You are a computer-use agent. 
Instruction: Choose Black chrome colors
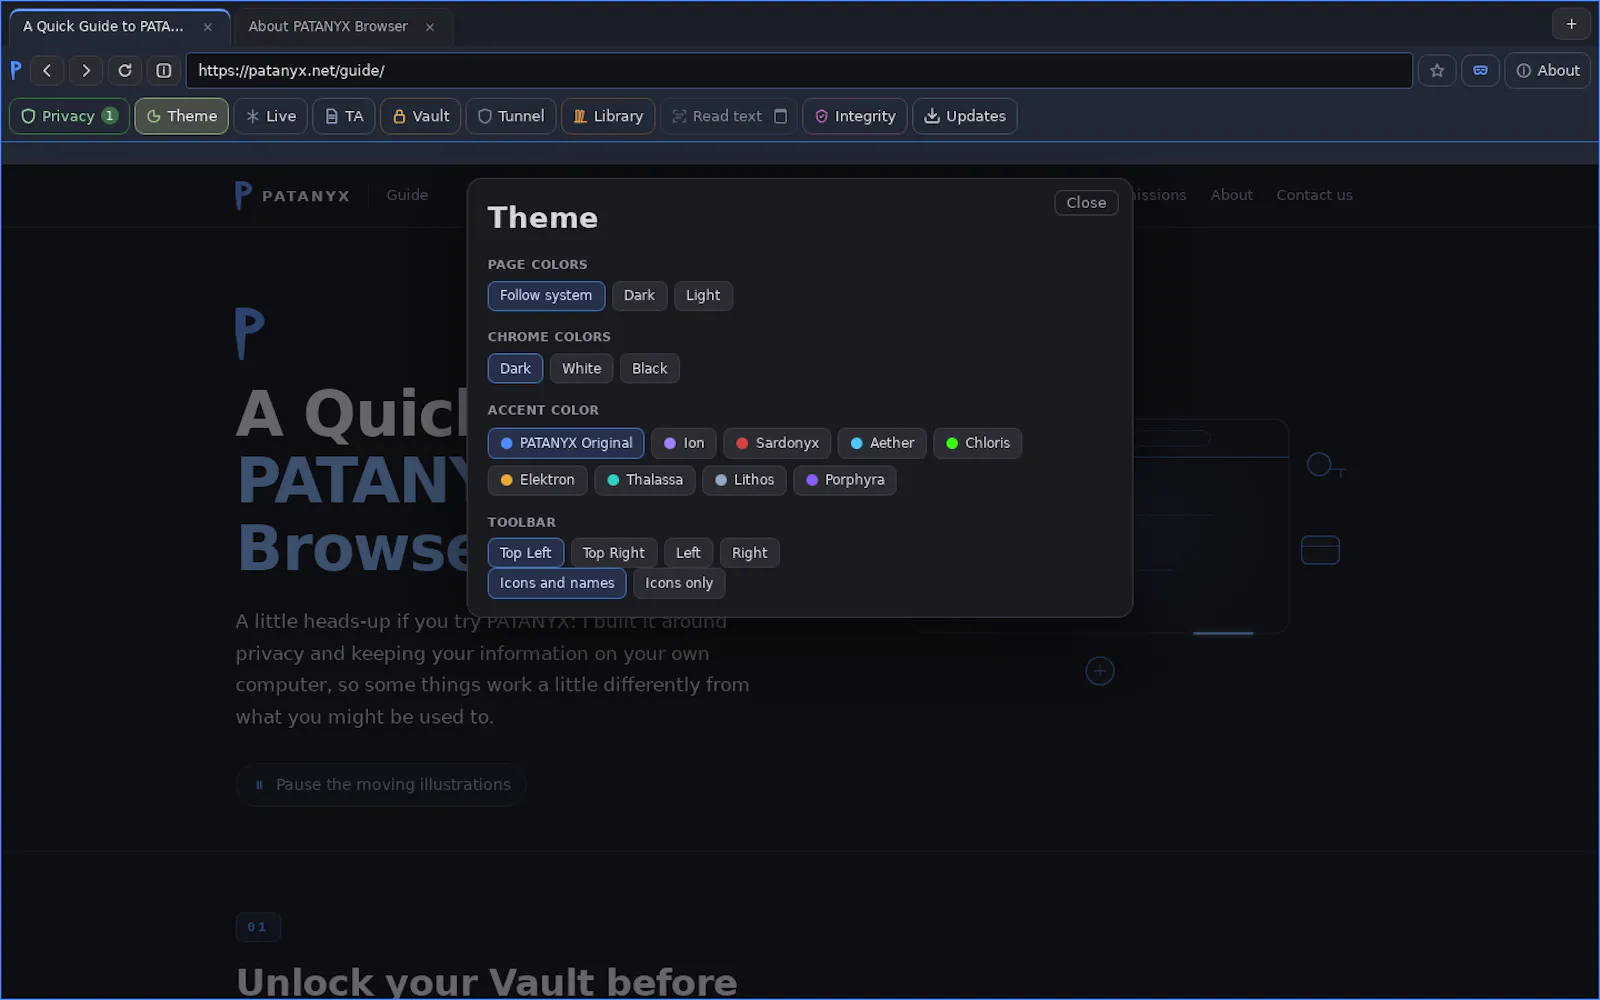650,369
